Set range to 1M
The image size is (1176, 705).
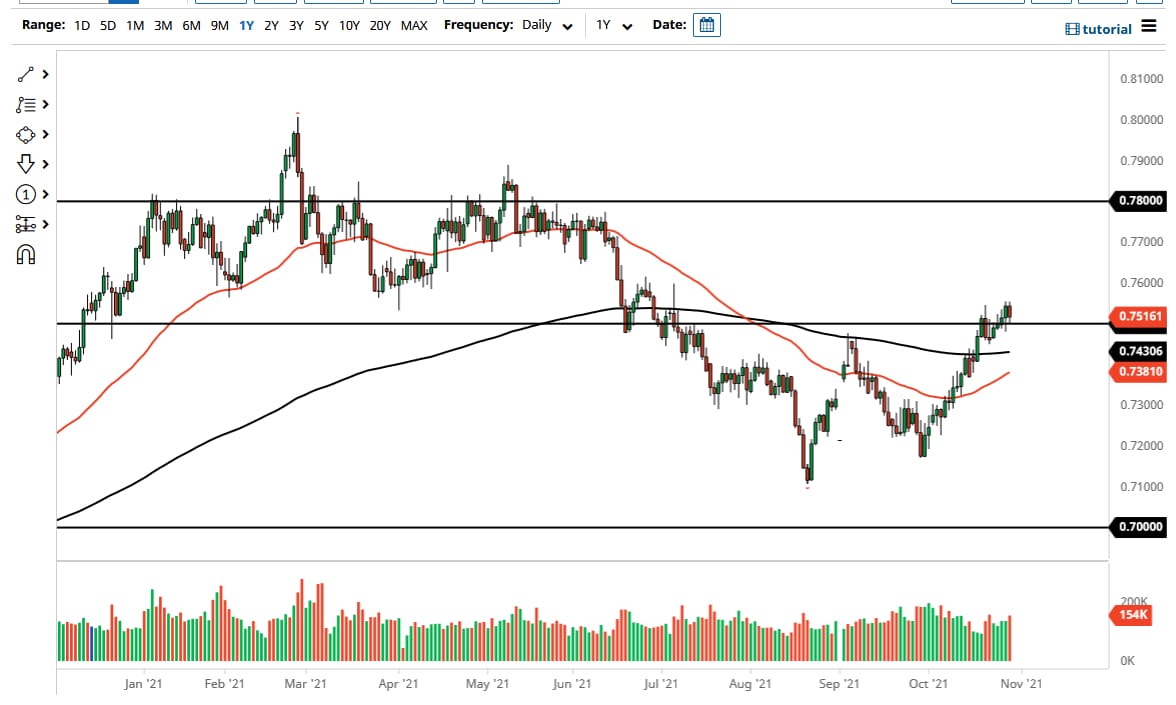click(135, 26)
